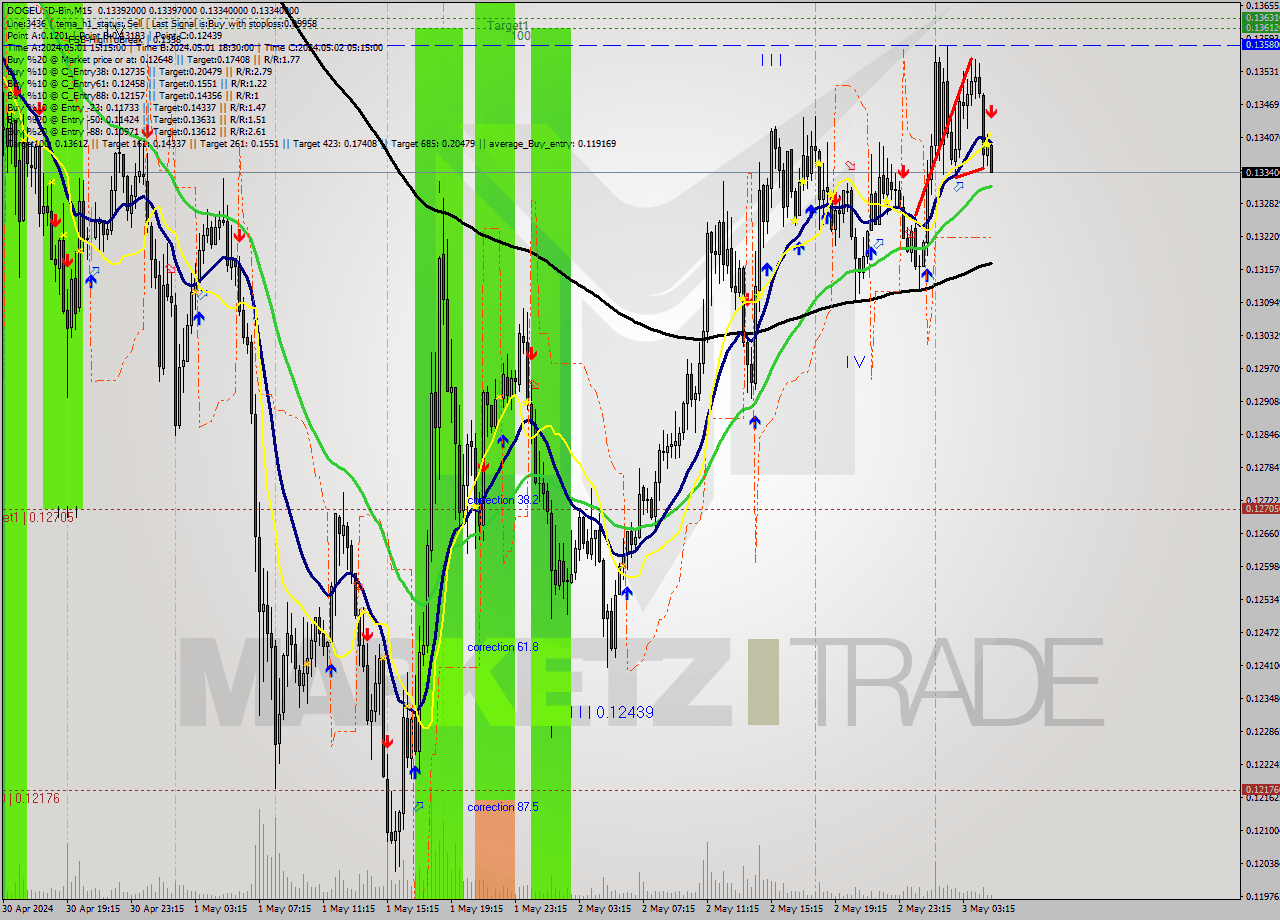The image size is (1280, 920).
Task: Click the '2 May 03:15' time label
Action: click(605, 908)
